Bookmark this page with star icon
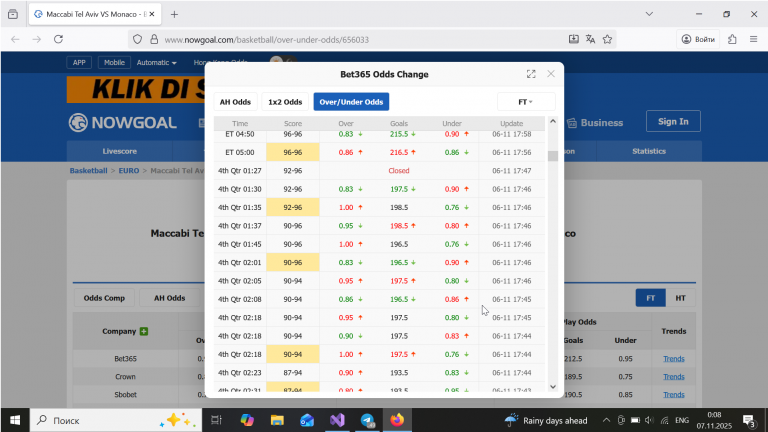 [607, 39]
